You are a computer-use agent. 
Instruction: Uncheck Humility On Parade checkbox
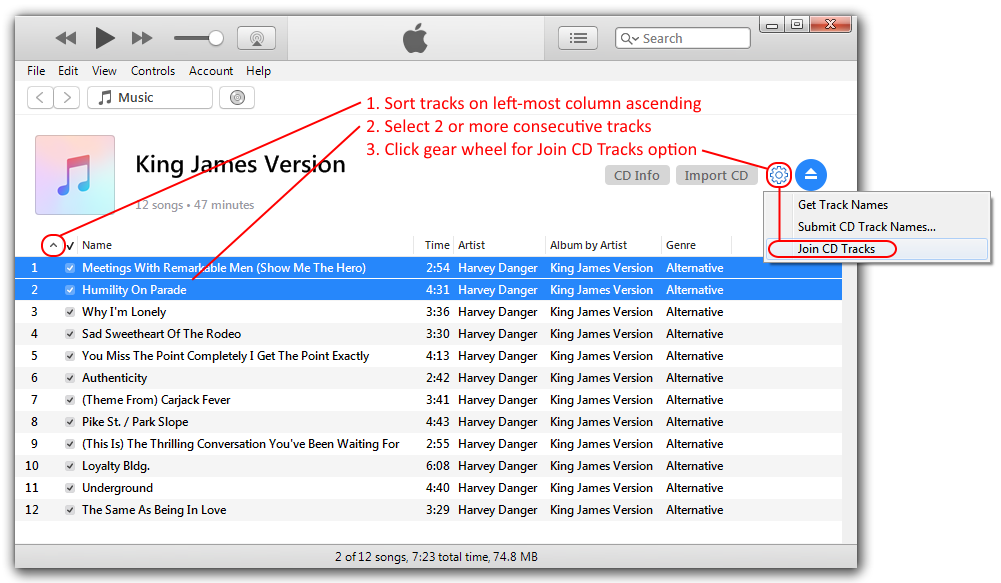coord(70,290)
